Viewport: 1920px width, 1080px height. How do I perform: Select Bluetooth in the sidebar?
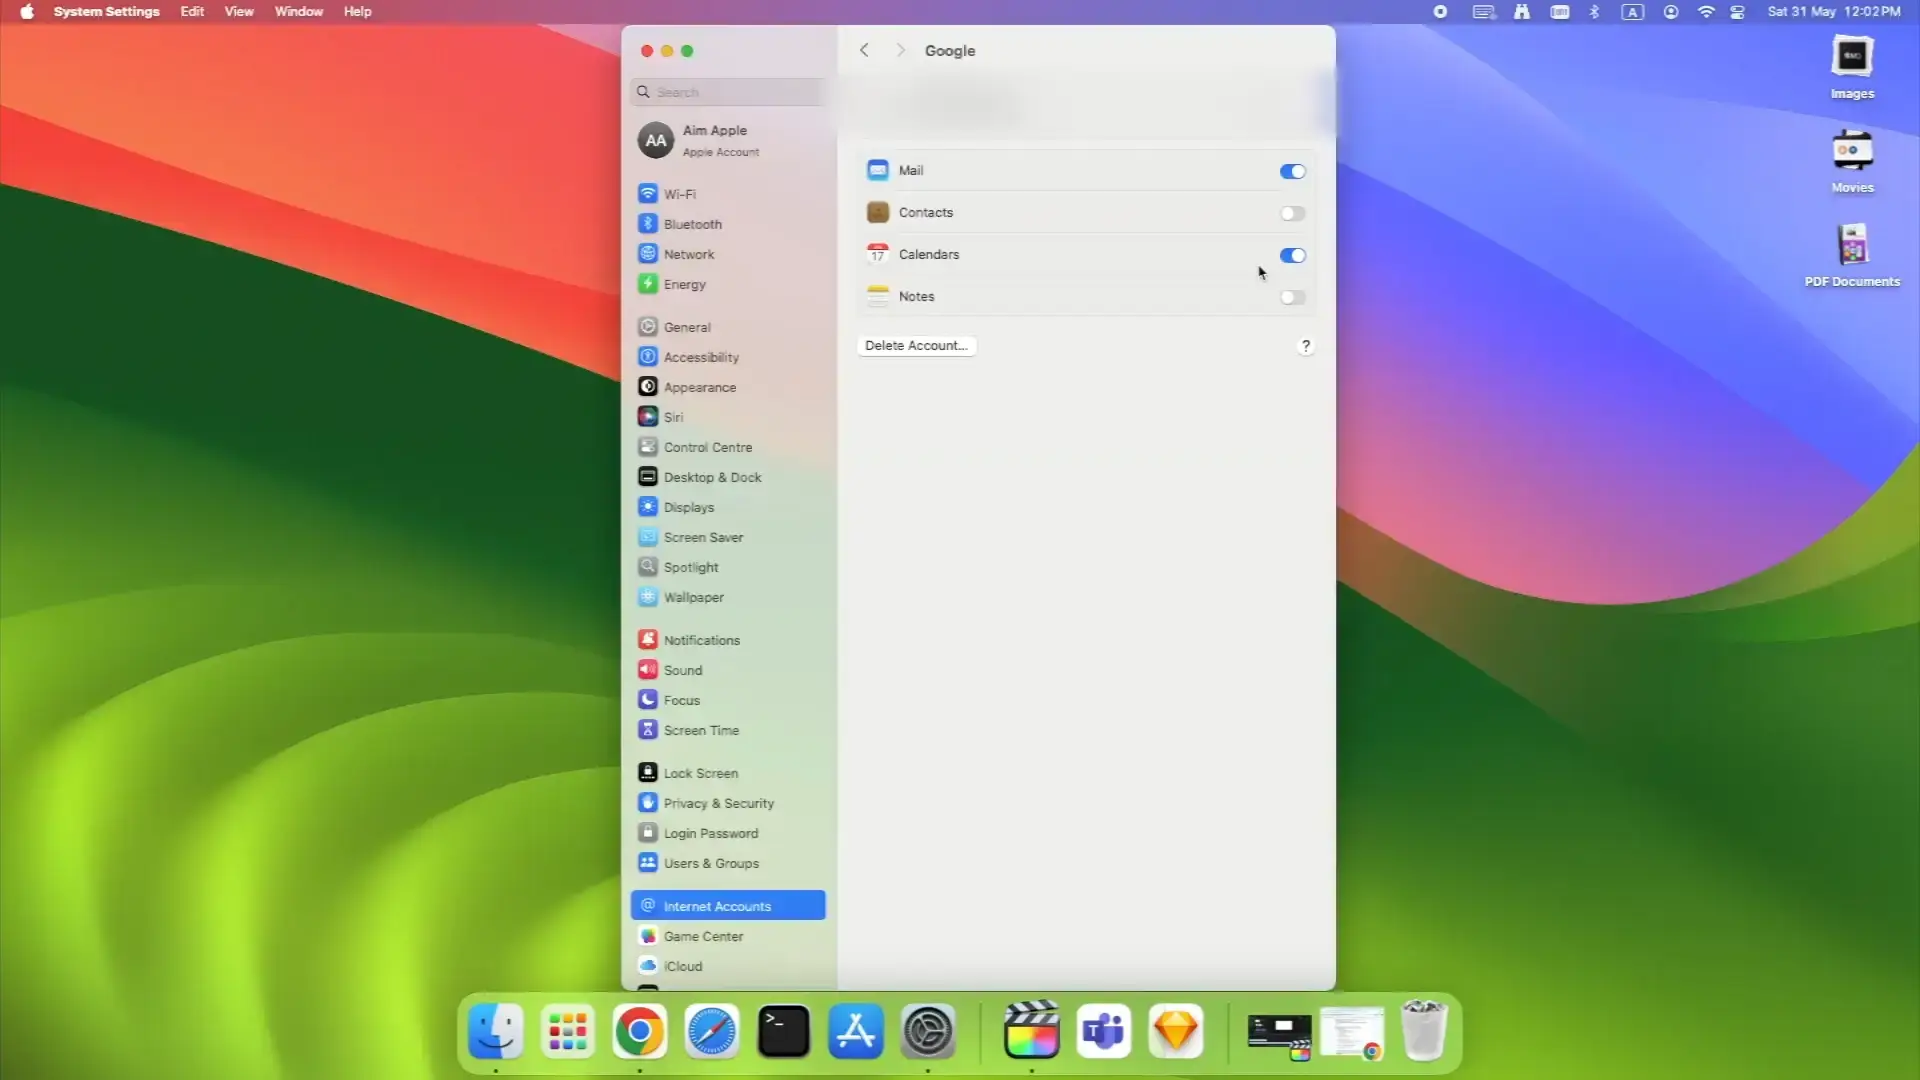(692, 224)
